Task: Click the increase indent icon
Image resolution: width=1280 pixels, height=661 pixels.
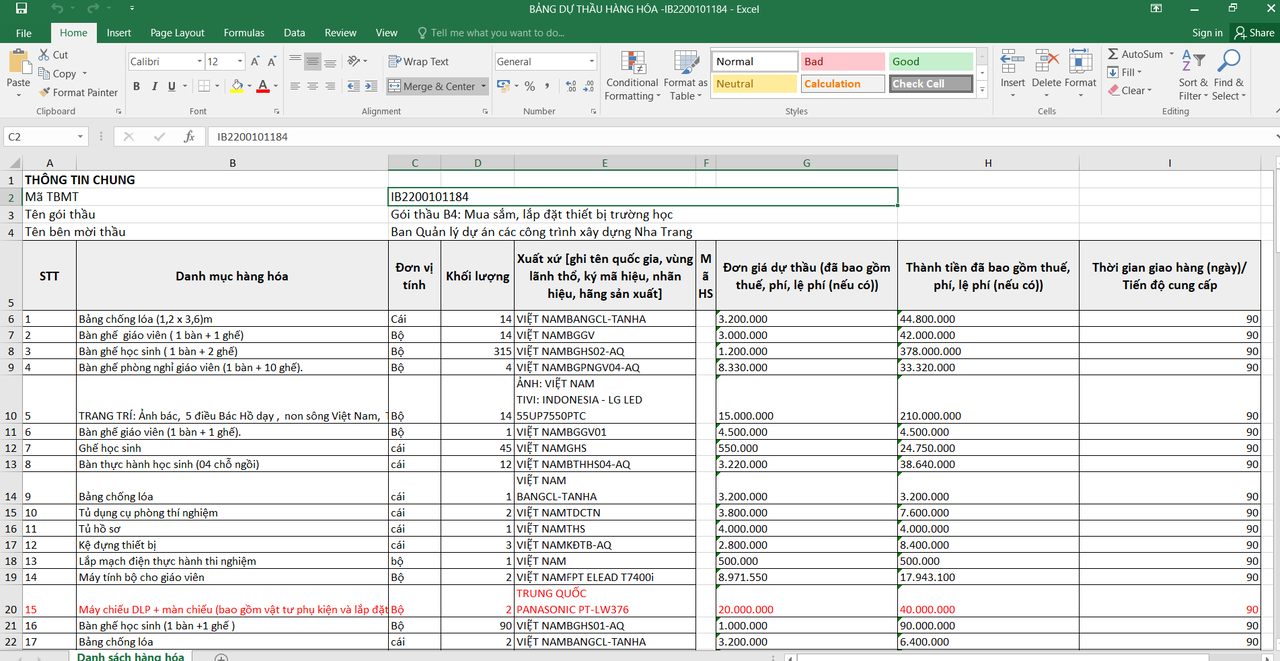Action: tap(370, 87)
